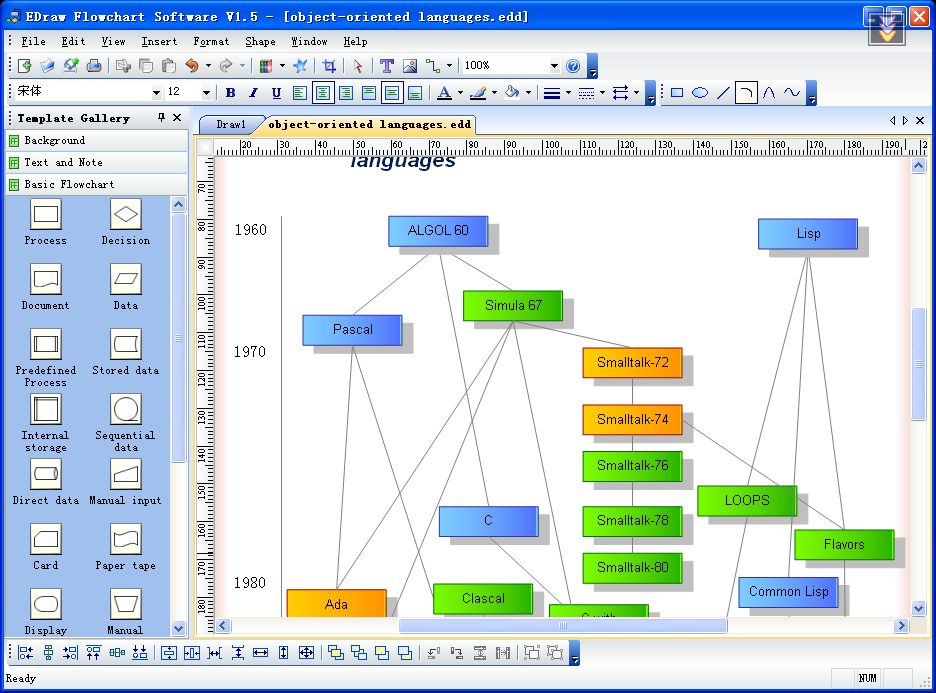Open the Insert menu
The height and width of the screenshot is (693, 936).
(159, 41)
